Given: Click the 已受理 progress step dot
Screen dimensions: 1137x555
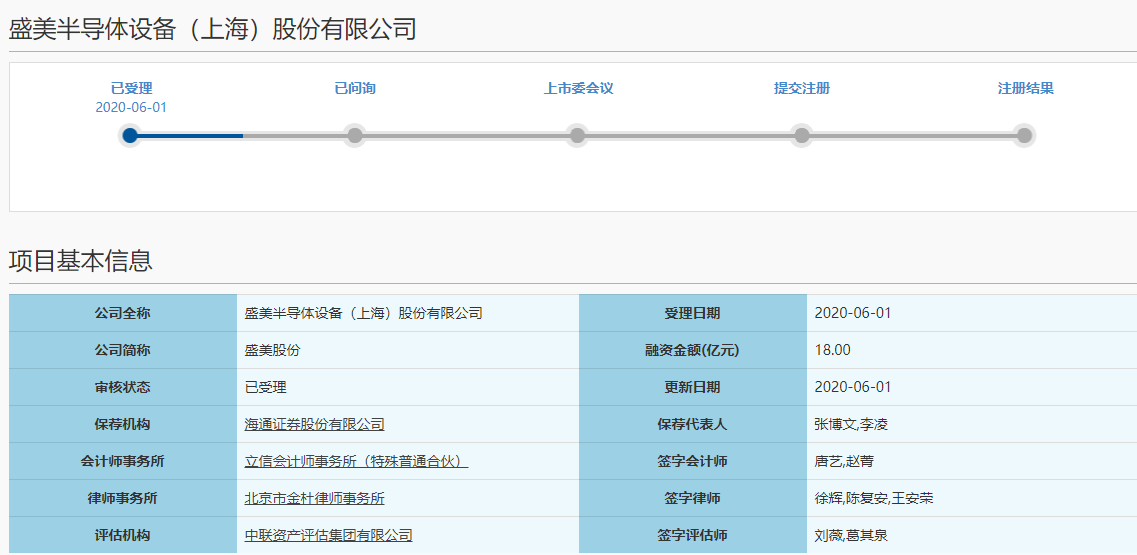Looking at the screenshot, I should (x=131, y=136).
